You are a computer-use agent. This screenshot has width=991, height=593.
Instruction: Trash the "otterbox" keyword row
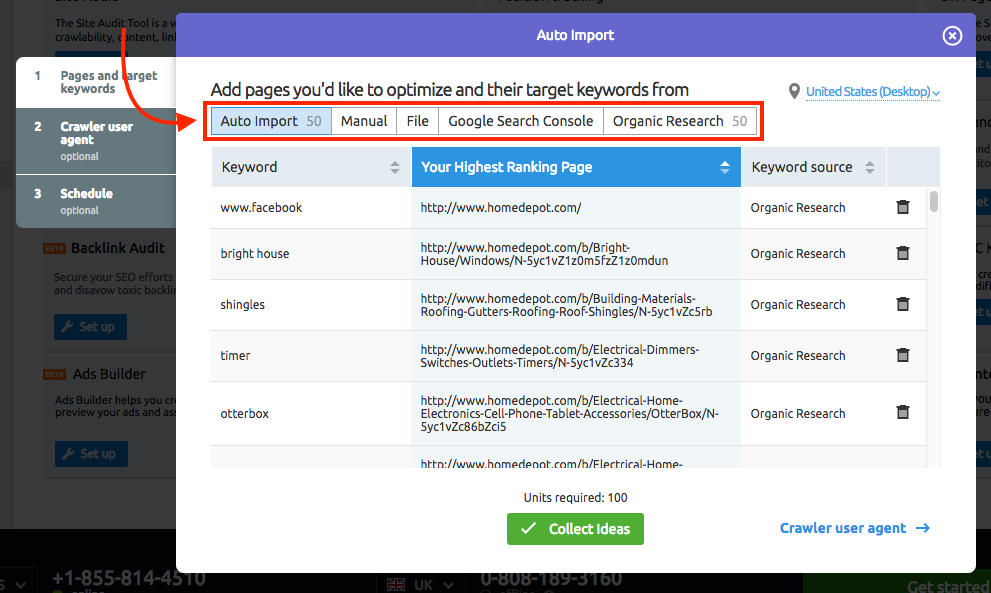click(x=903, y=412)
